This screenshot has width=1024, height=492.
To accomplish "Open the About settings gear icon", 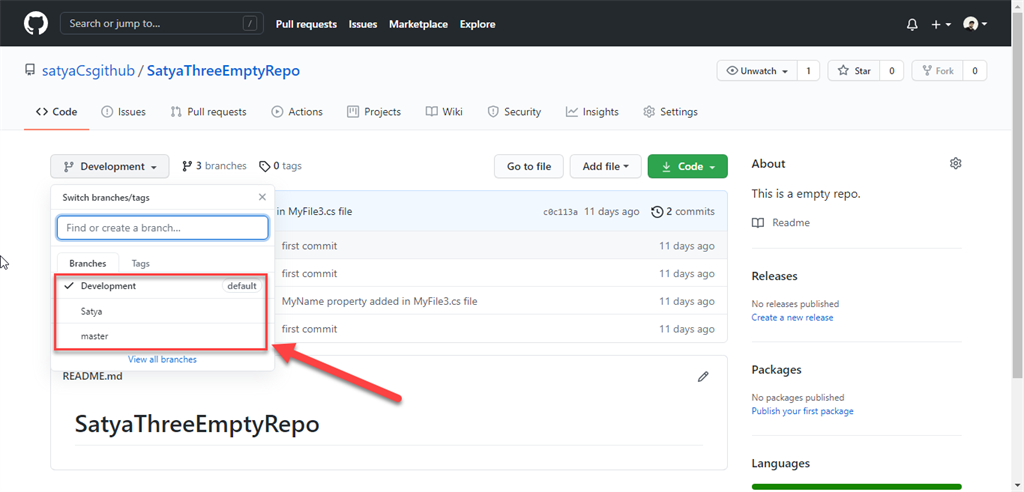I will tap(955, 163).
